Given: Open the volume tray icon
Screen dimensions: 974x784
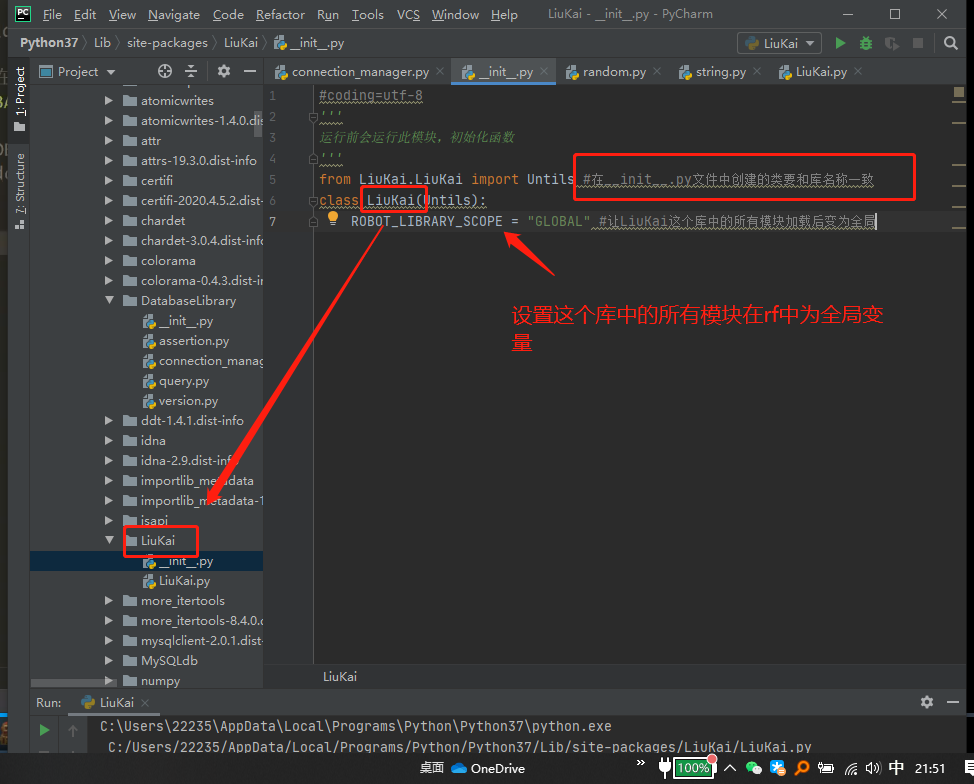Looking at the screenshot, I should click(x=873, y=768).
